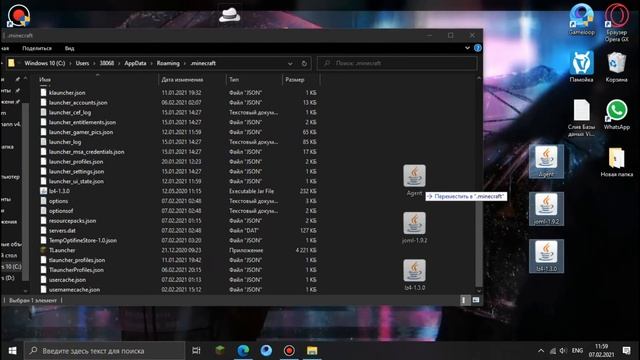Select the launcher_accounts.json file

point(178,102)
